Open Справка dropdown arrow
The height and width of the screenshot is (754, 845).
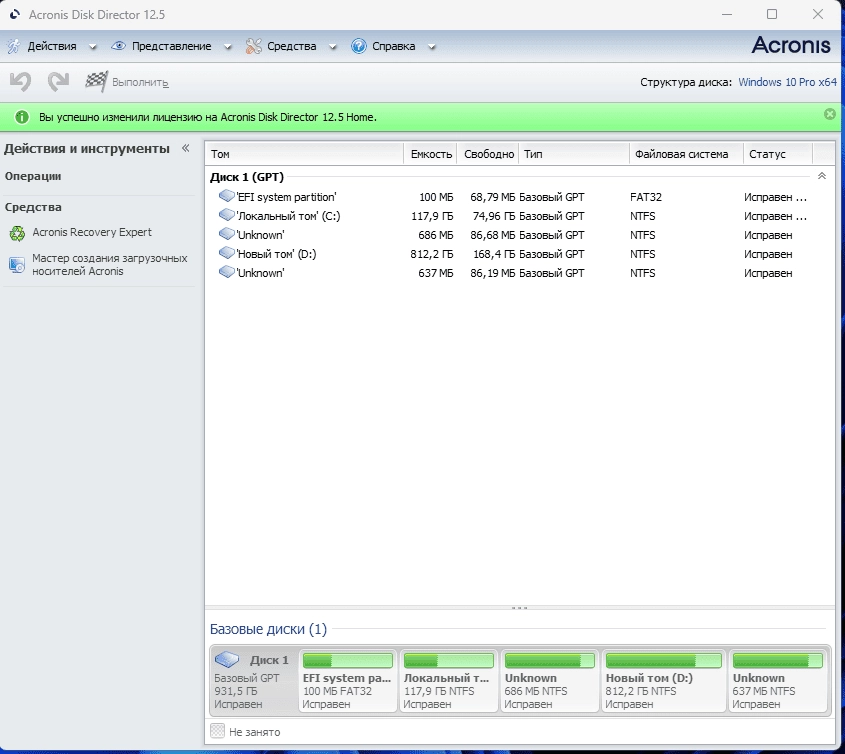432,47
